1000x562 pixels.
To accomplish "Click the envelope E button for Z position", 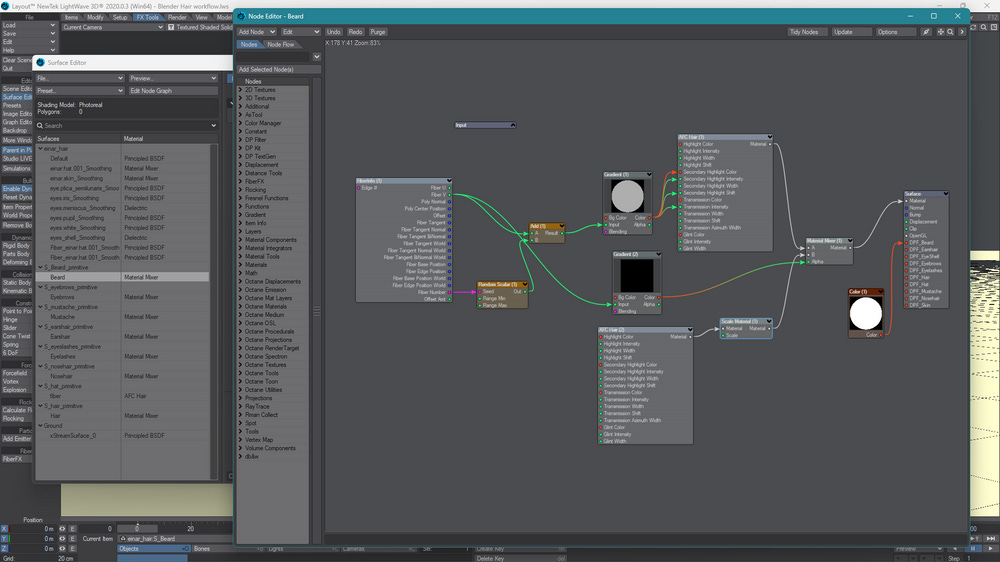I will point(72,549).
